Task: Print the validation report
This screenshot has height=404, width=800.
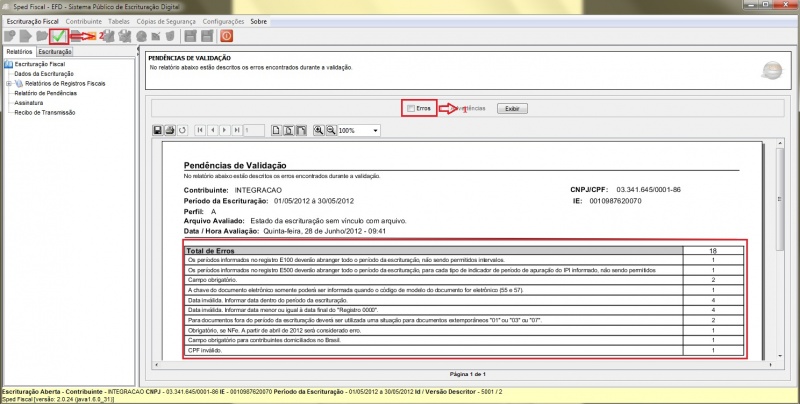Action: pos(170,130)
